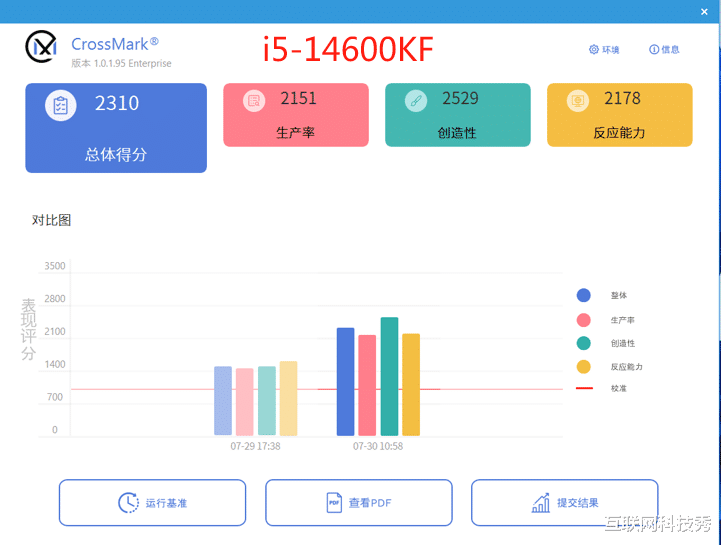721x545 pixels.
Task: Click the 2800 axis label
Action: point(55,298)
